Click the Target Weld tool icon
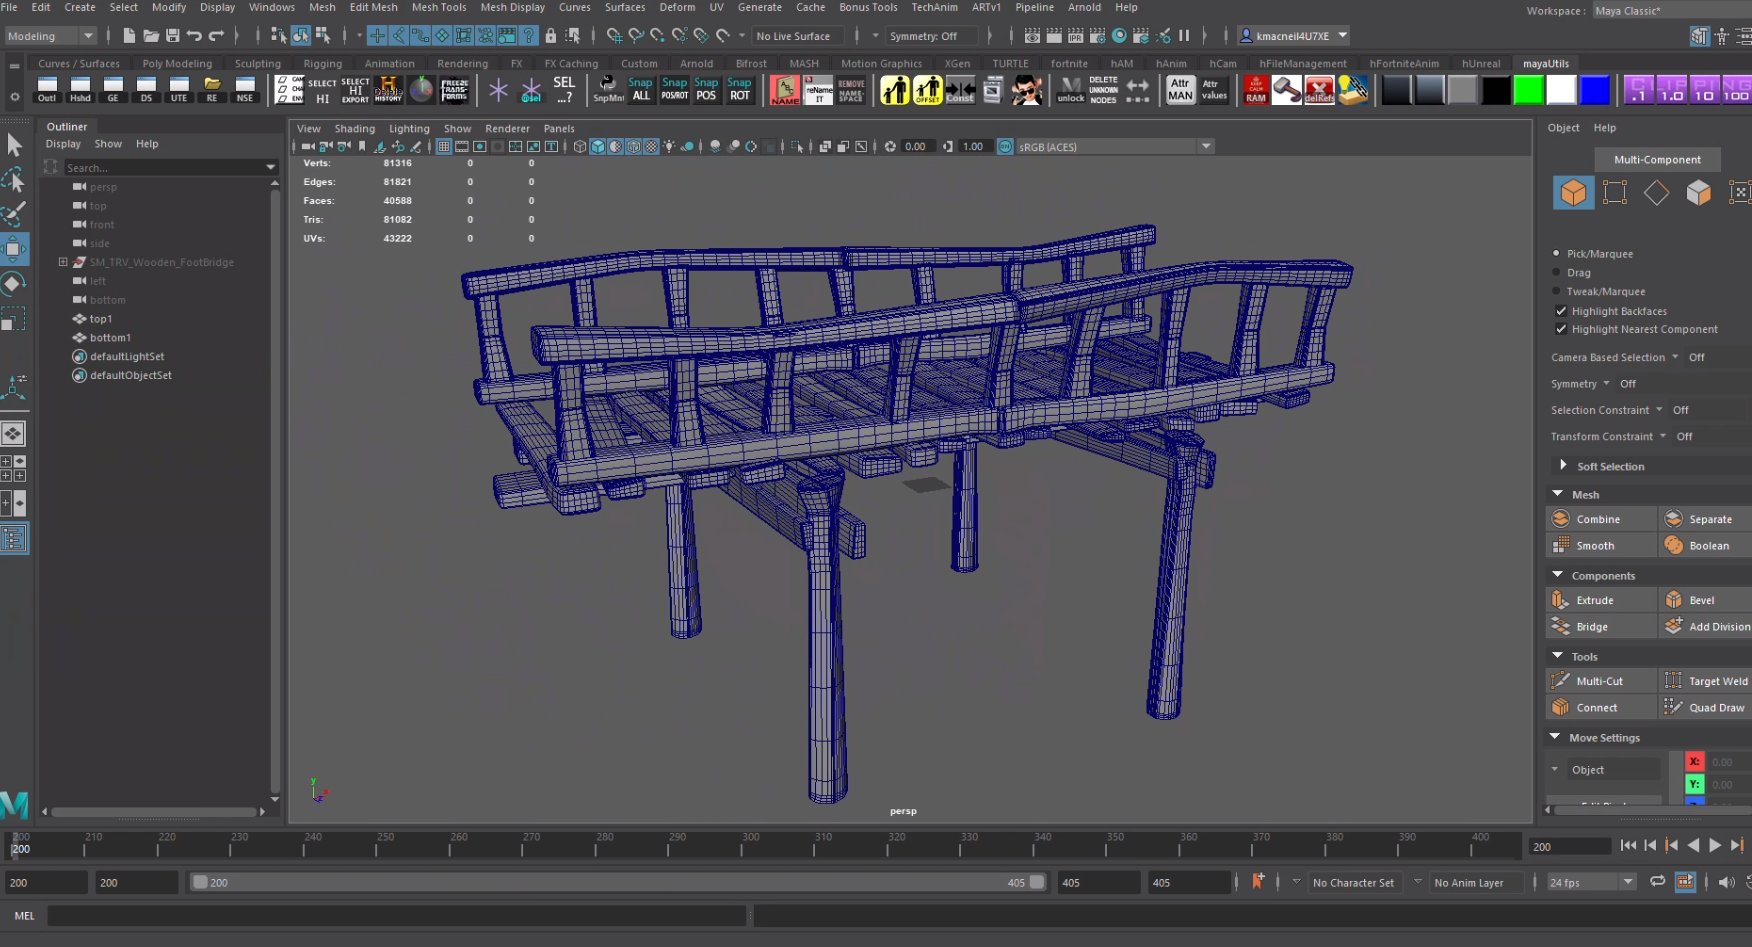Viewport: 1752px width, 947px height. coord(1672,680)
